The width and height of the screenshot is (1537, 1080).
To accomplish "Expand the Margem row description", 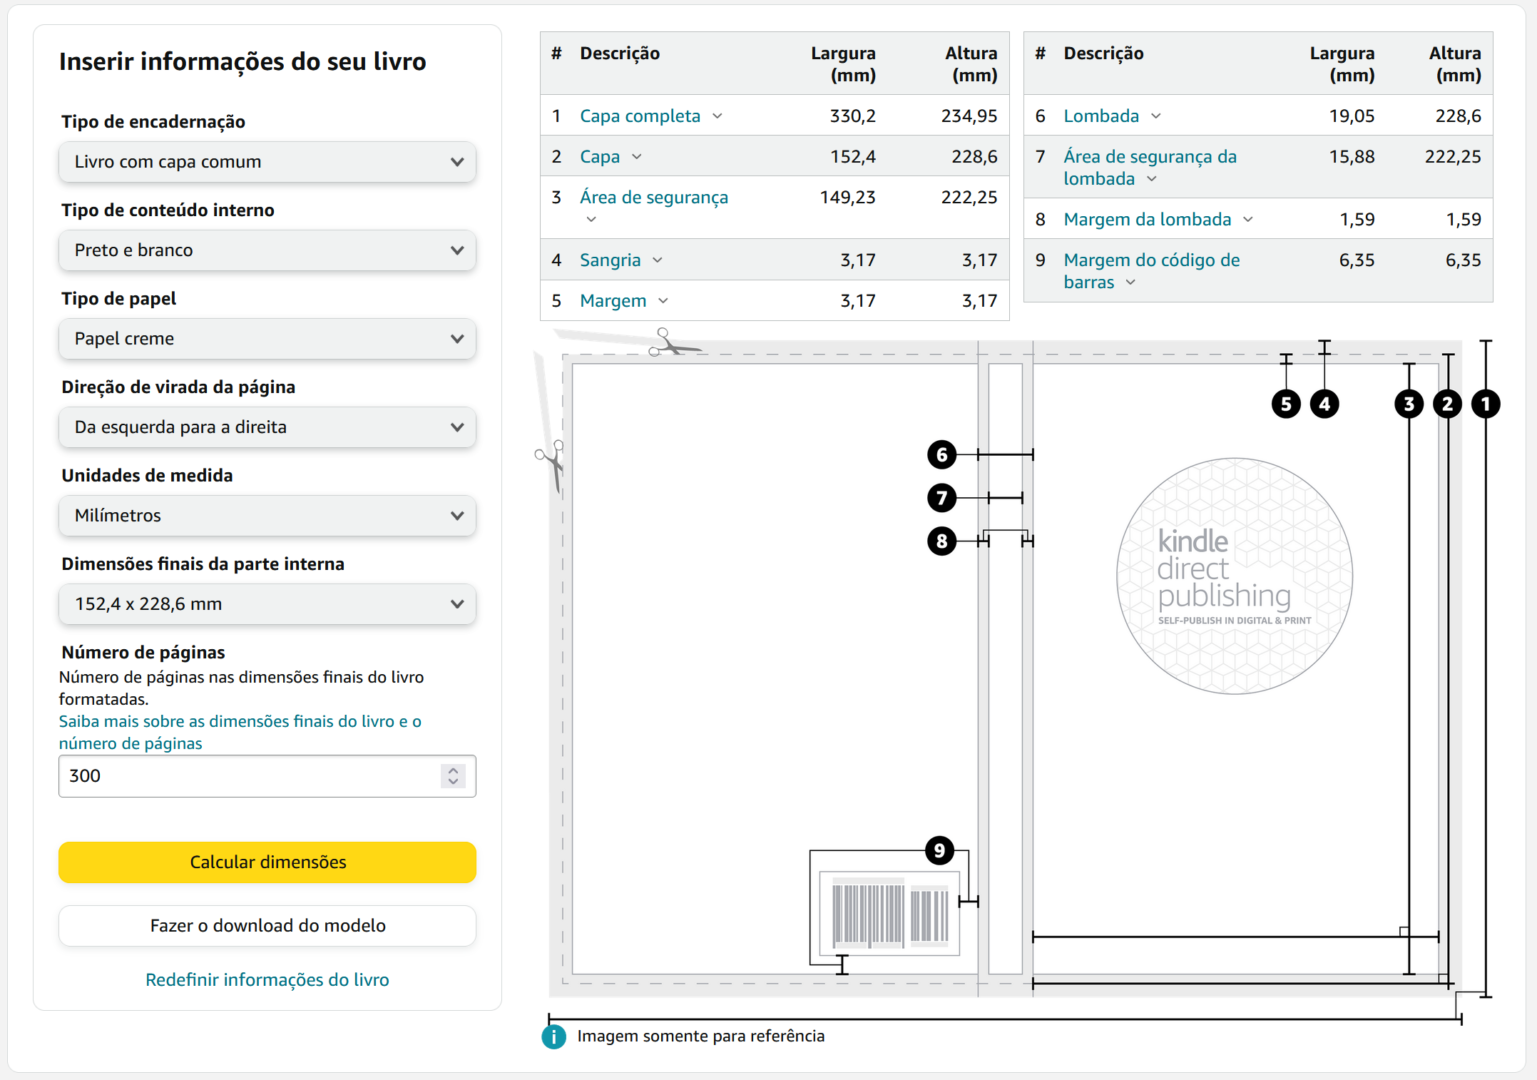I will click(x=624, y=301).
